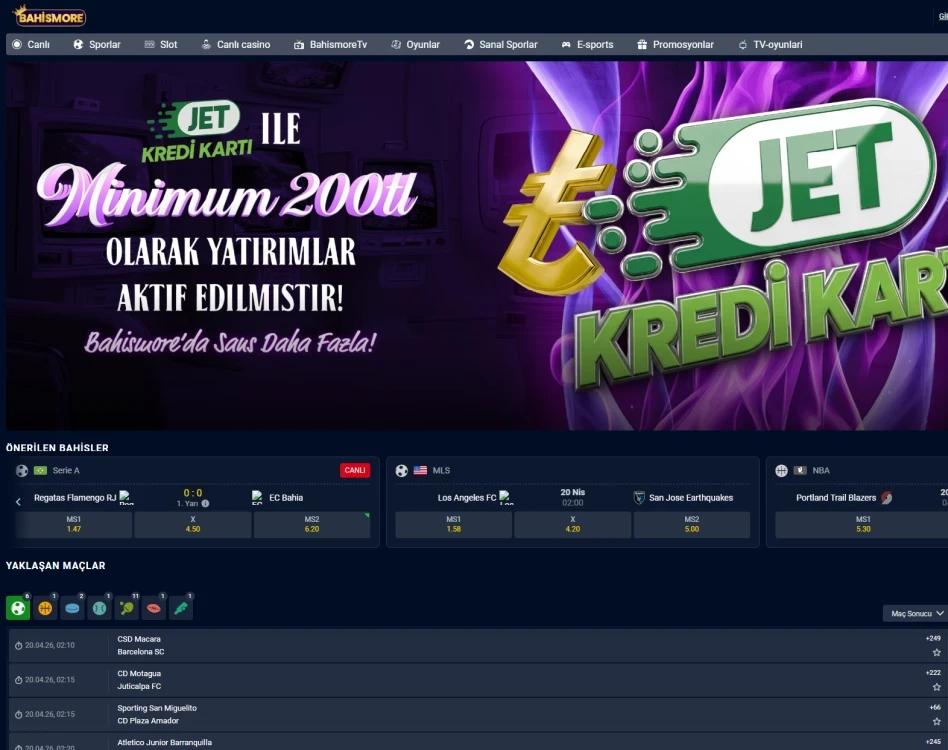
Task: Click the ÖNERİLEN BAHİSLER heading
Action: point(57,448)
